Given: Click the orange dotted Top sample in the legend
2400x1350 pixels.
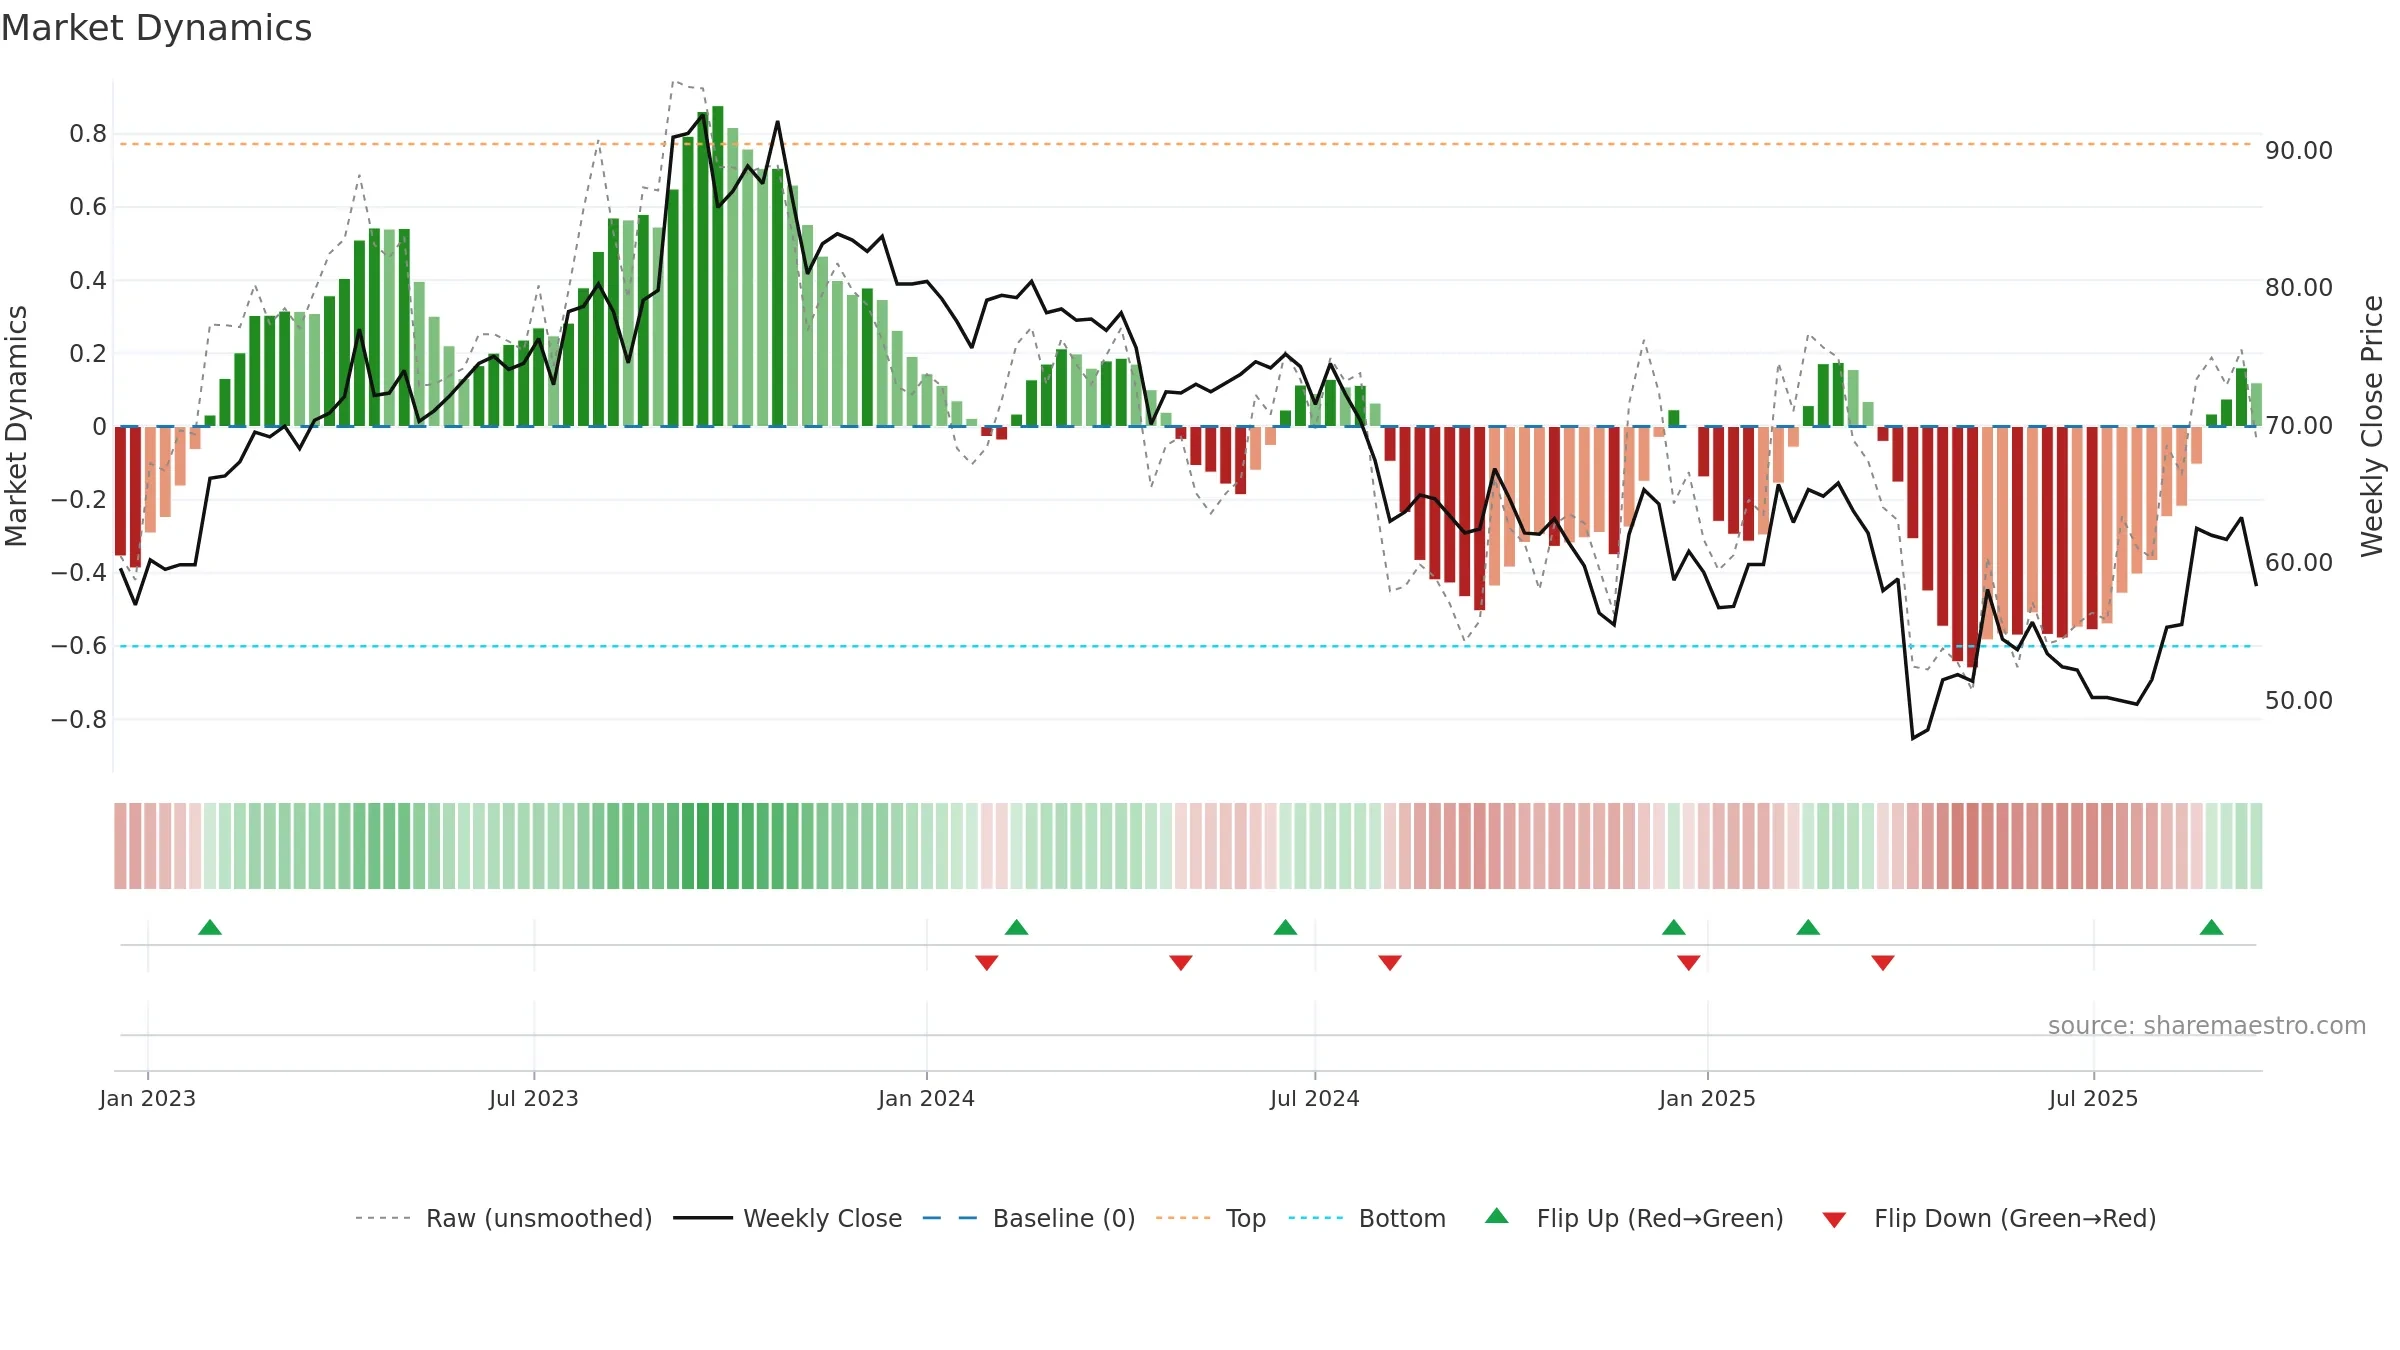Looking at the screenshot, I should 1183,1219.
